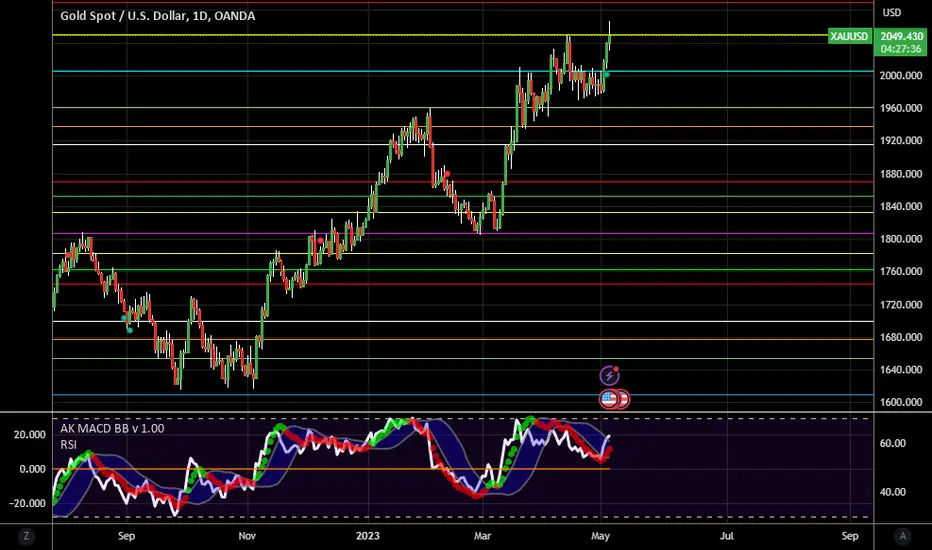The height and width of the screenshot is (550, 932).
Task: Click the Jul label on time axis
Action: click(x=726, y=536)
